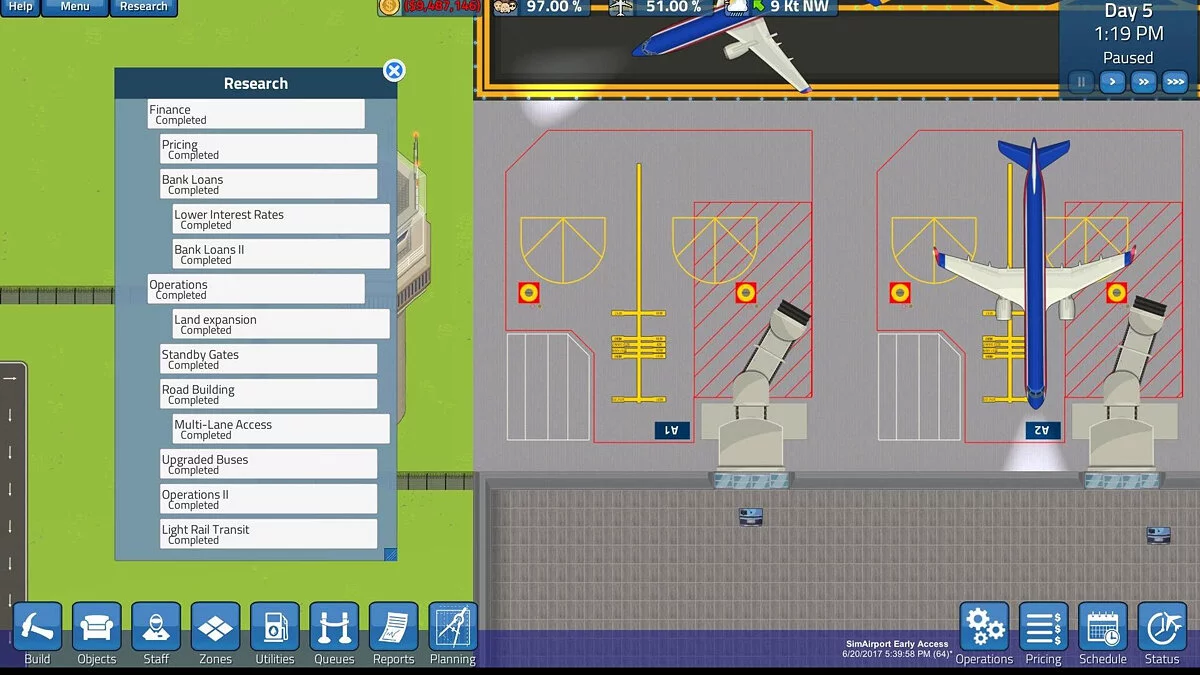This screenshot has width=1200, height=675.
Task: Close the Research window
Action: tap(394, 71)
